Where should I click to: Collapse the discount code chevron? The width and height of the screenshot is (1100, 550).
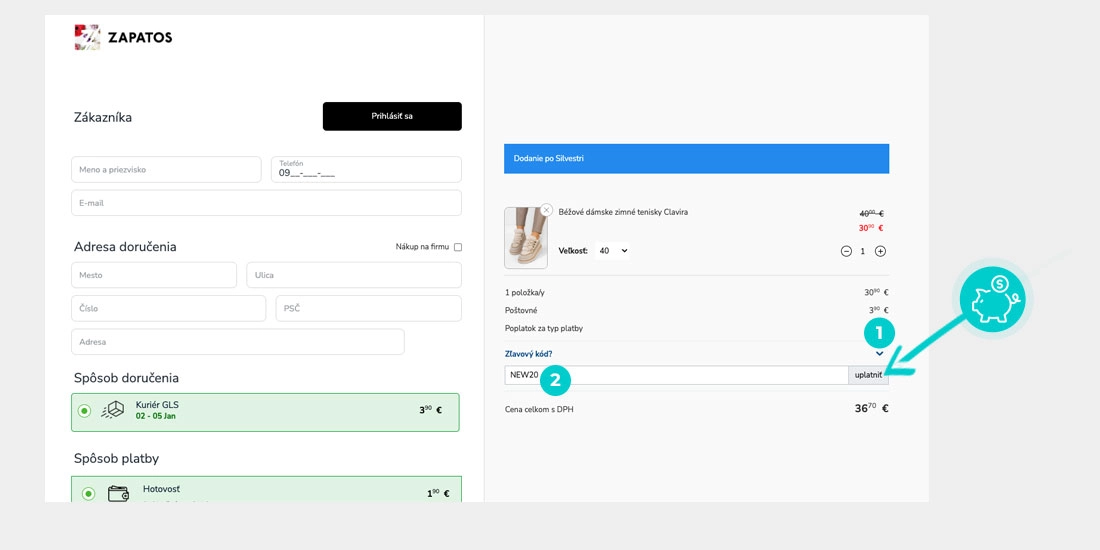pyautogui.click(x=880, y=354)
